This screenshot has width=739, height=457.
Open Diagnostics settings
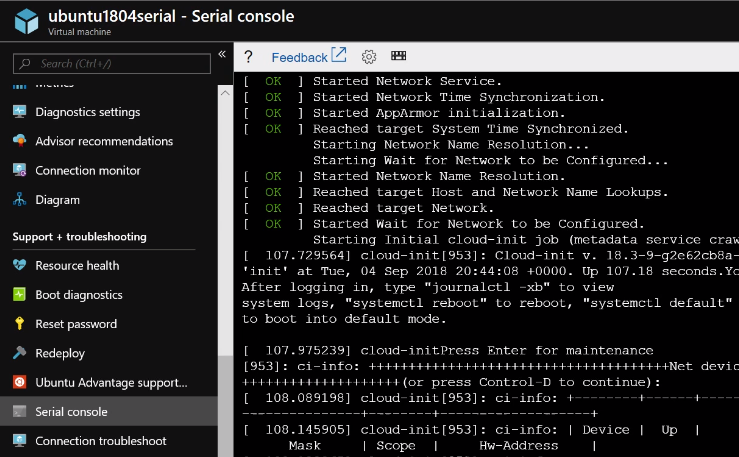tap(88, 112)
